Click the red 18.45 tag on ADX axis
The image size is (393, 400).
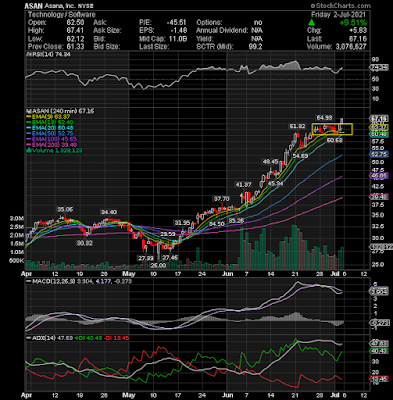pos(379,379)
